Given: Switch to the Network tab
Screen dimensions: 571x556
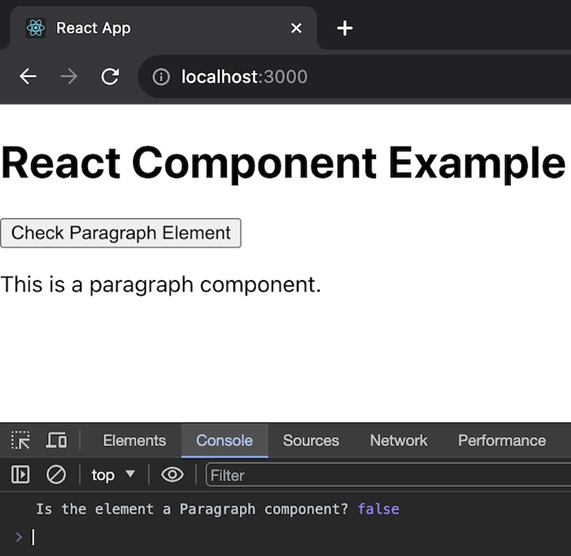Looking at the screenshot, I should (x=399, y=441).
